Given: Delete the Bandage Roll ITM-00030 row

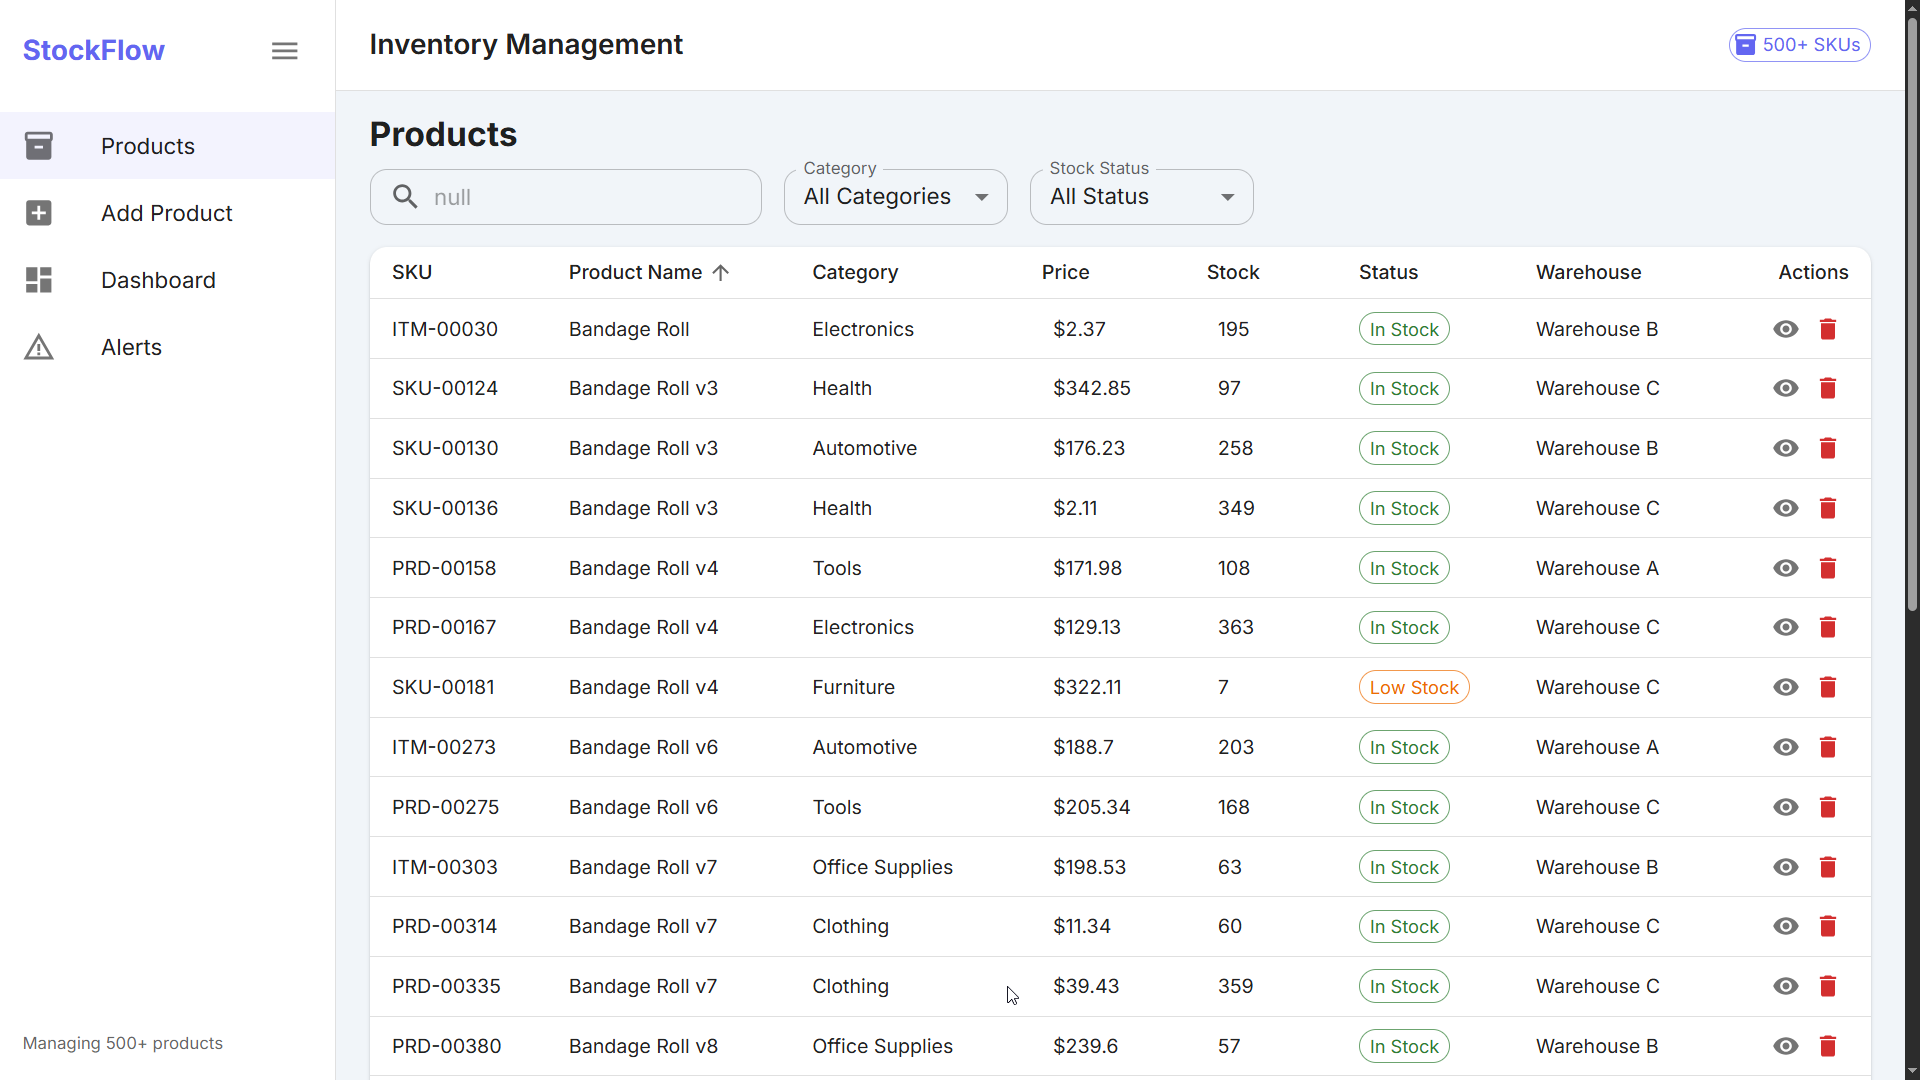Looking at the screenshot, I should click(1827, 329).
